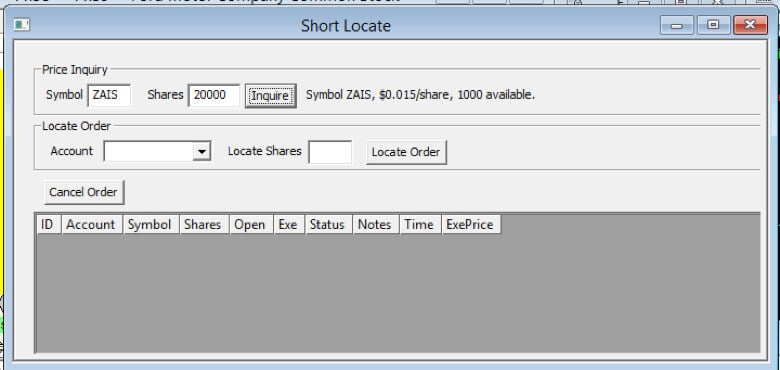Sort by the Exe column header
Viewport: 780px width, 370px height.
click(x=289, y=225)
